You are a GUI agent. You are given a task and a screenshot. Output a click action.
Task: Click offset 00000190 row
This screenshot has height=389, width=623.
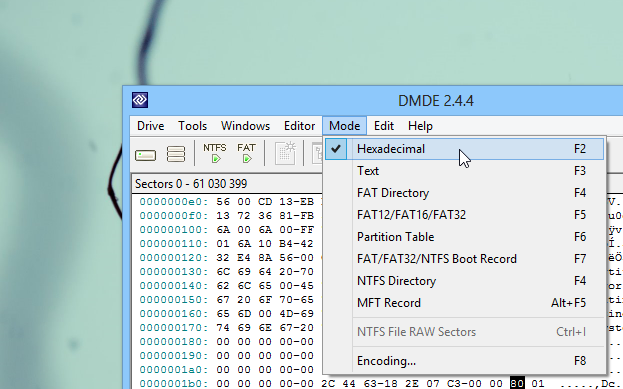point(174,356)
